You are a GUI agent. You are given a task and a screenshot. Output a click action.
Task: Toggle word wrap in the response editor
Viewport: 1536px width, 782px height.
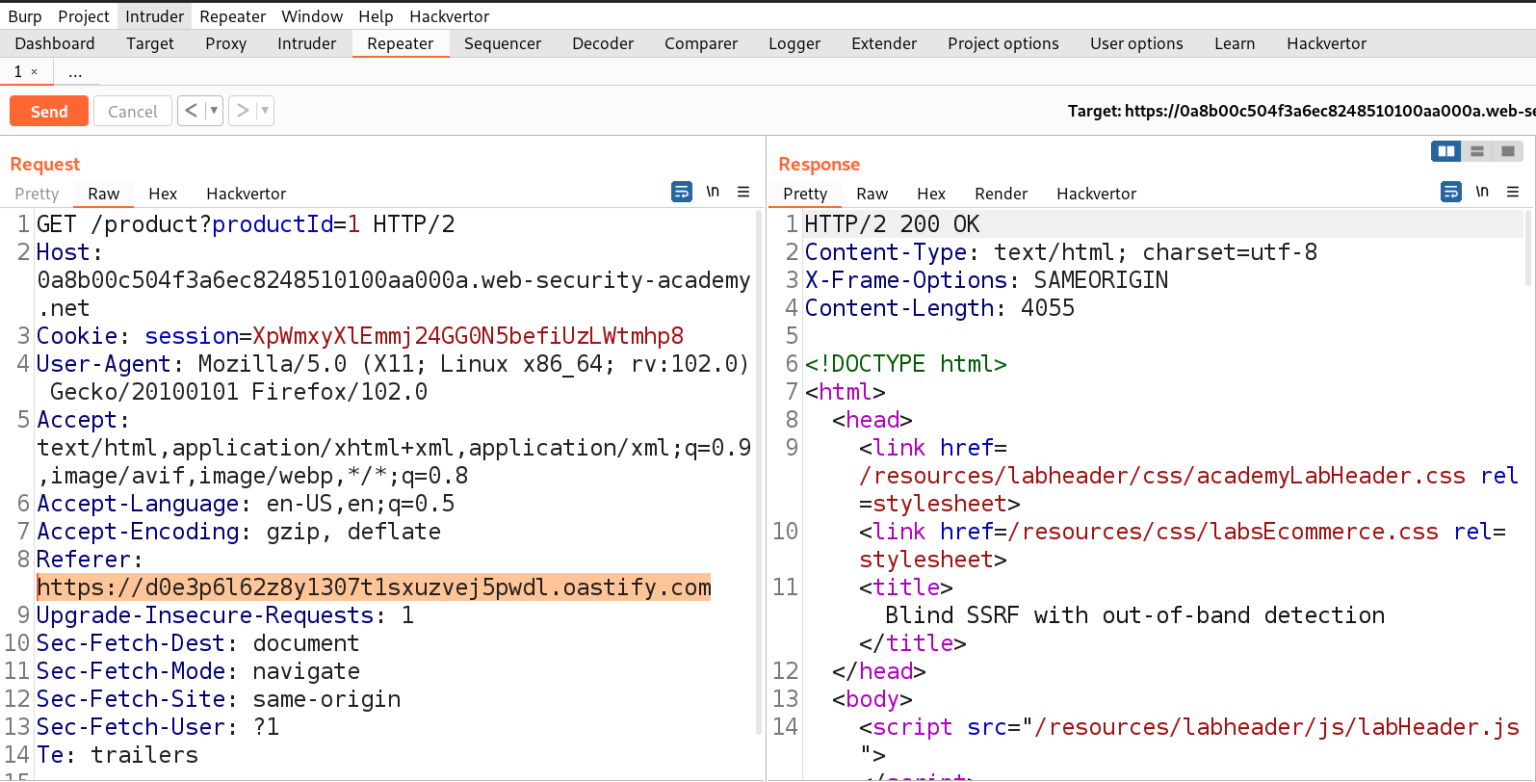point(1450,192)
